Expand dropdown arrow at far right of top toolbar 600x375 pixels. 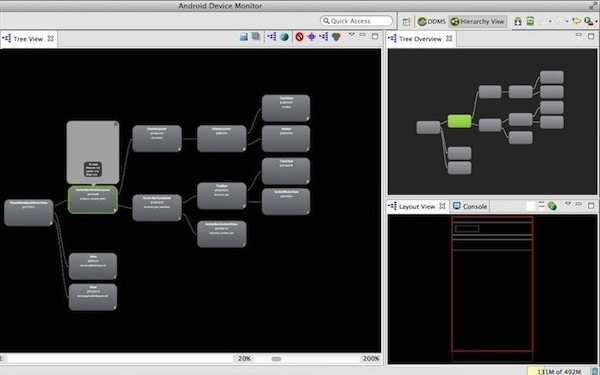tap(597, 22)
